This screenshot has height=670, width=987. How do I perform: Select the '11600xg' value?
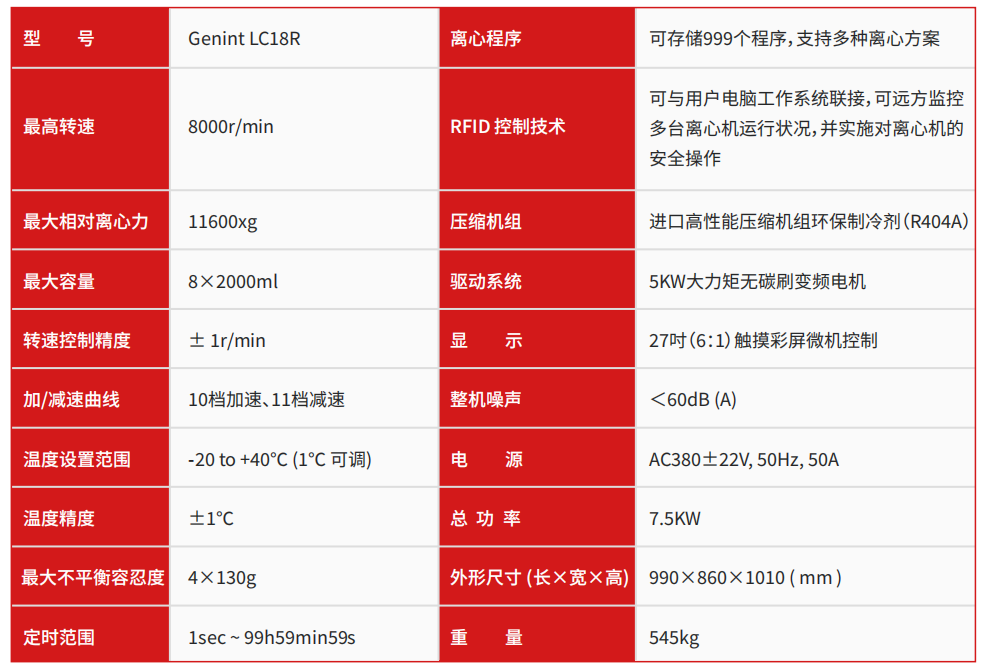pos(223,222)
